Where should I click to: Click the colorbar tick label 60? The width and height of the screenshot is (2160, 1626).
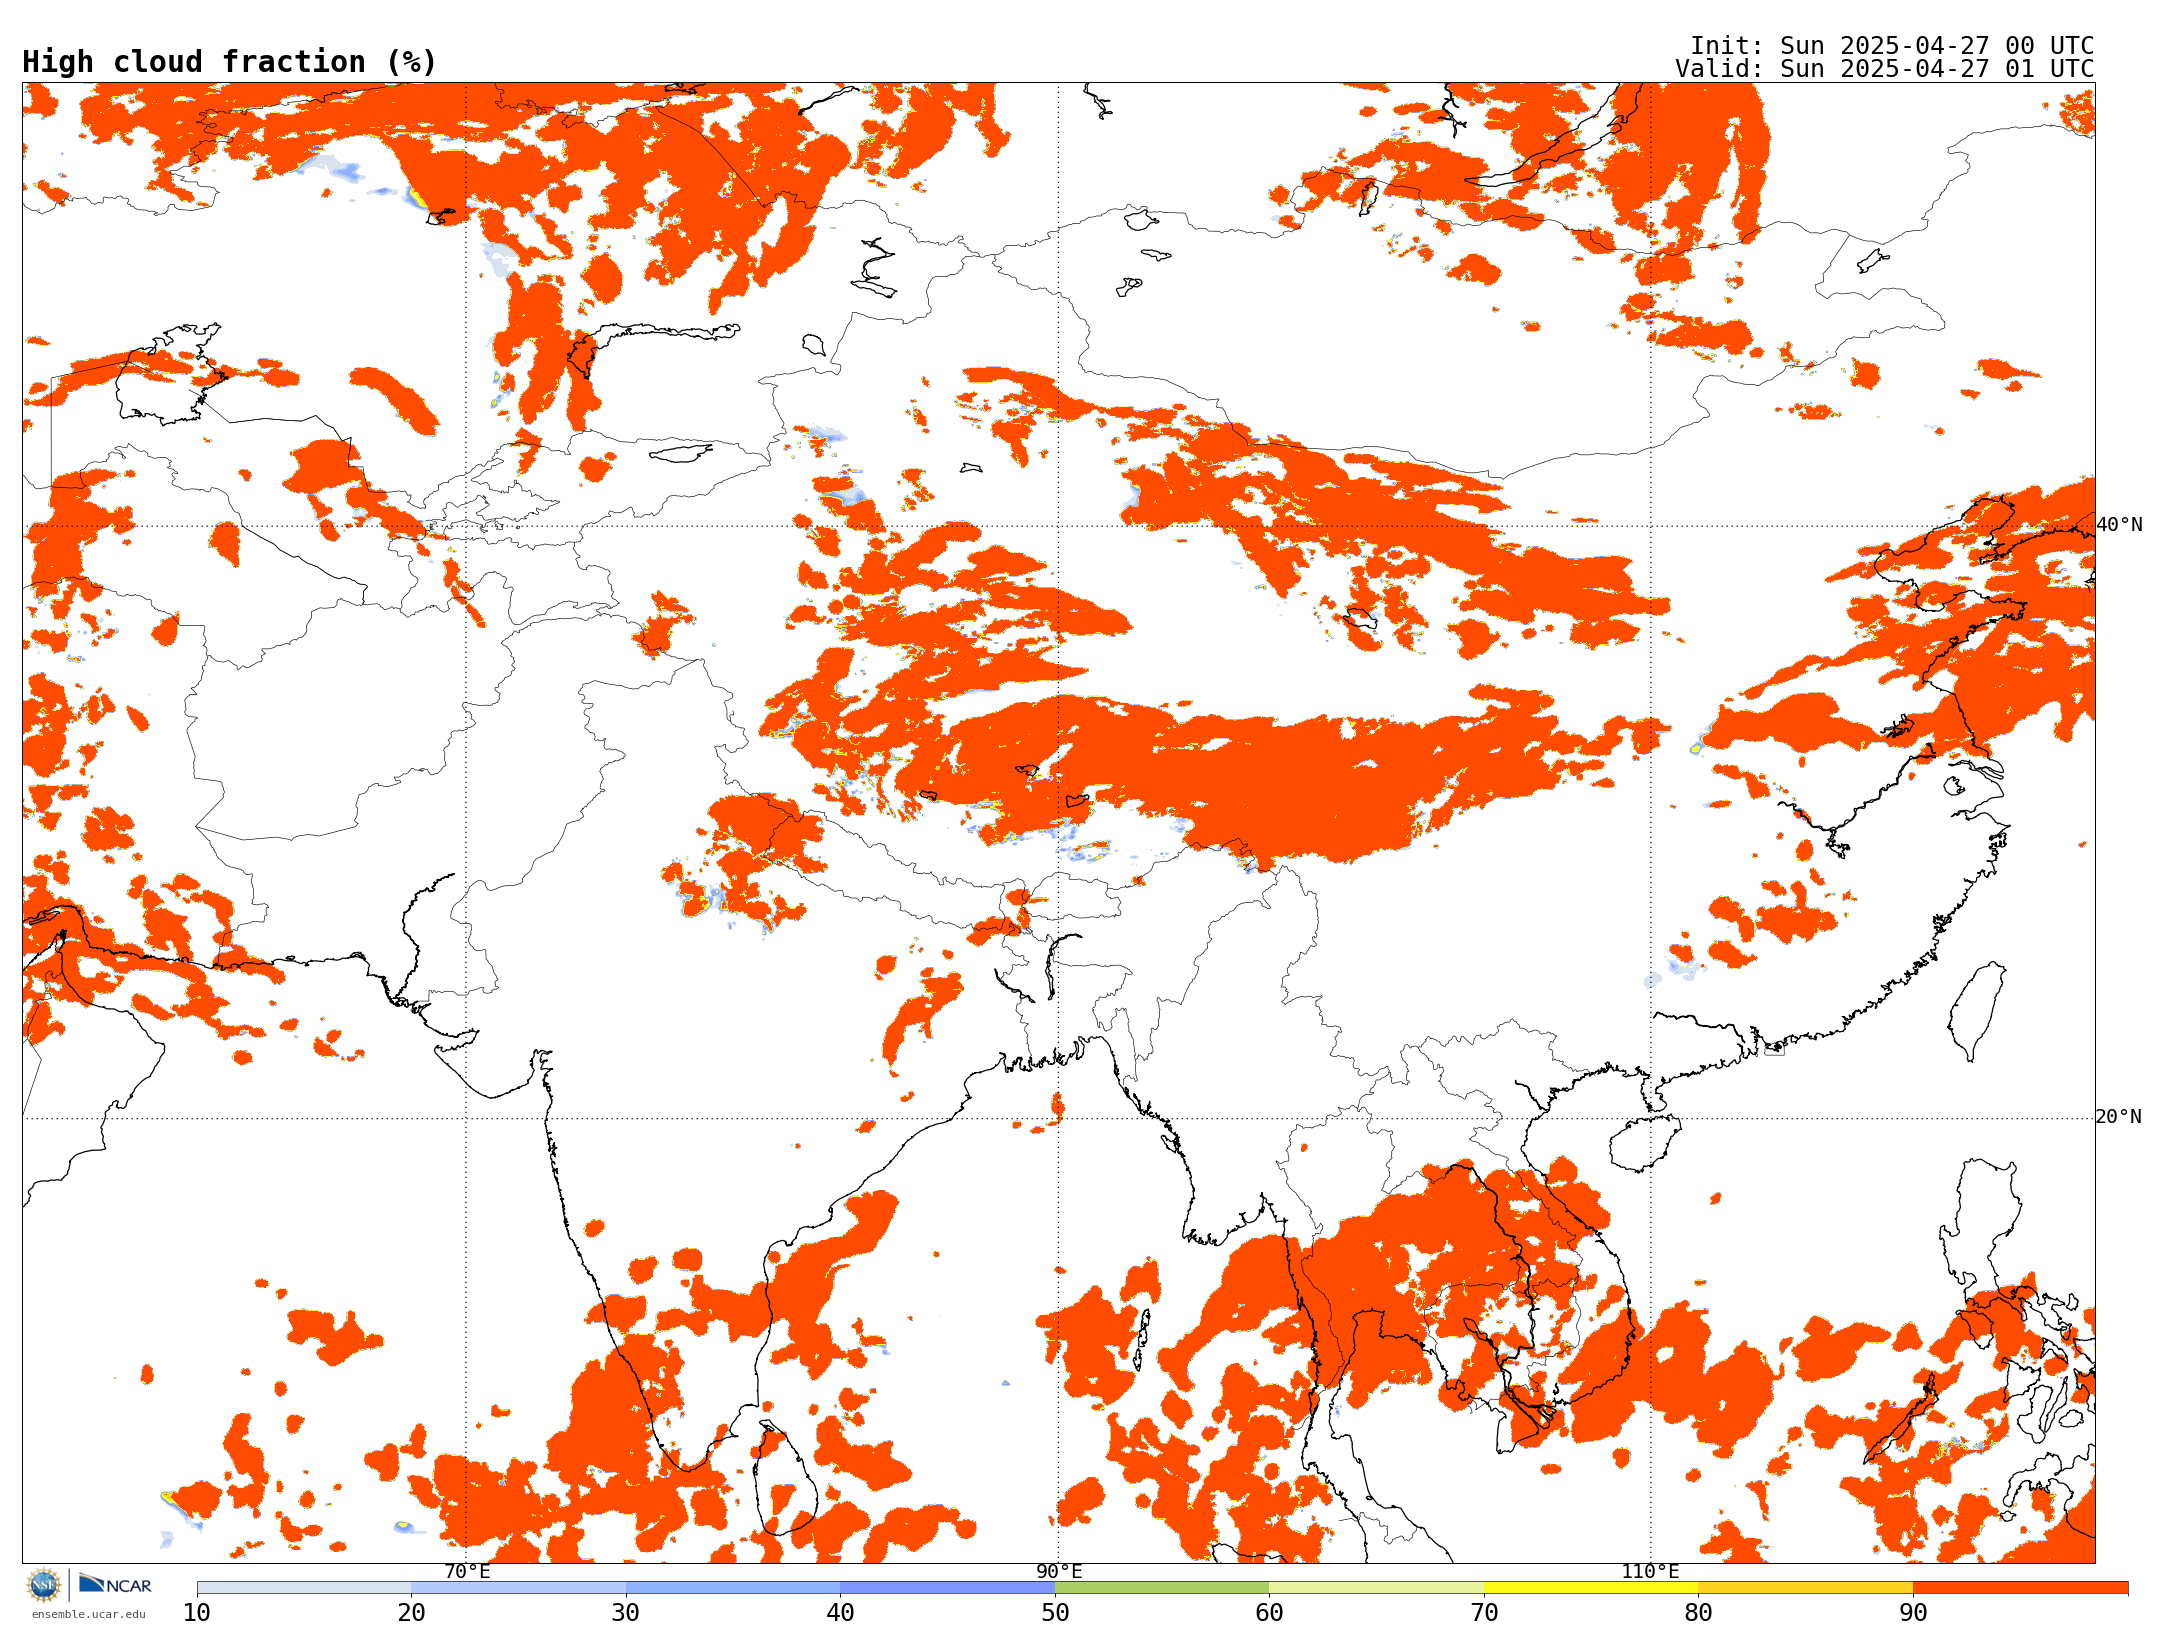point(1269,1613)
